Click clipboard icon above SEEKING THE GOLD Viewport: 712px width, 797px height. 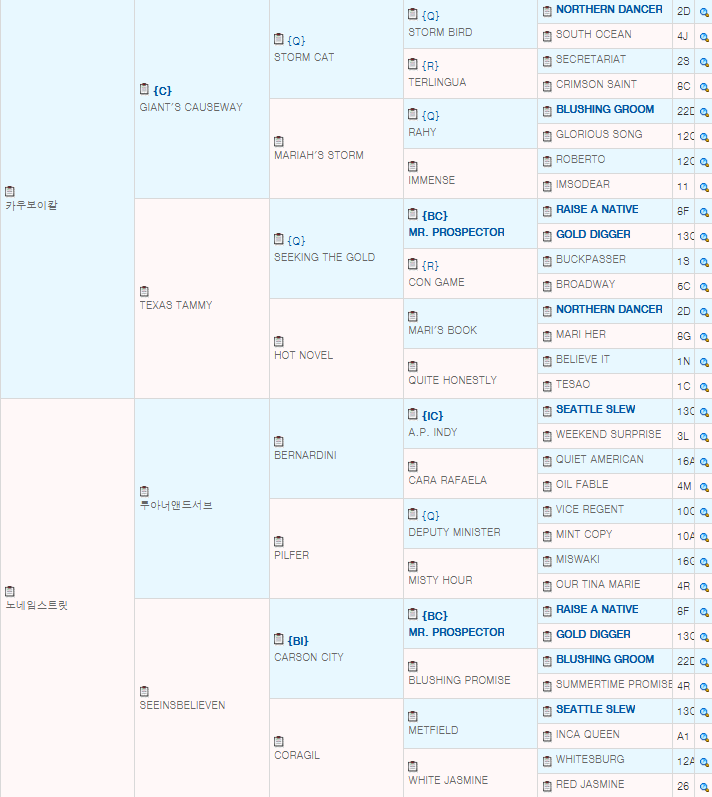point(278,238)
